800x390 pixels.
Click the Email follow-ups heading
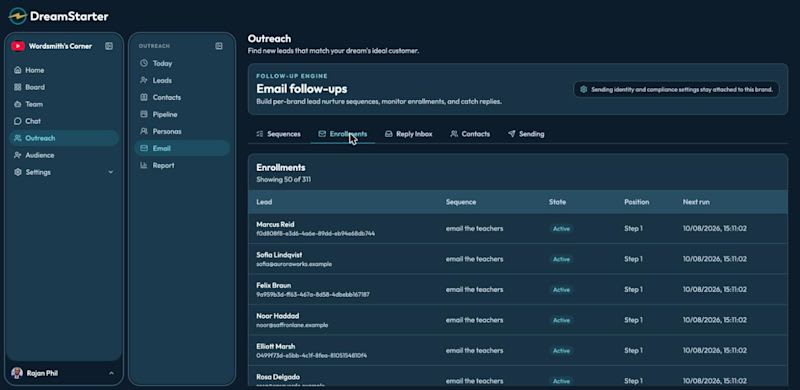coord(302,89)
